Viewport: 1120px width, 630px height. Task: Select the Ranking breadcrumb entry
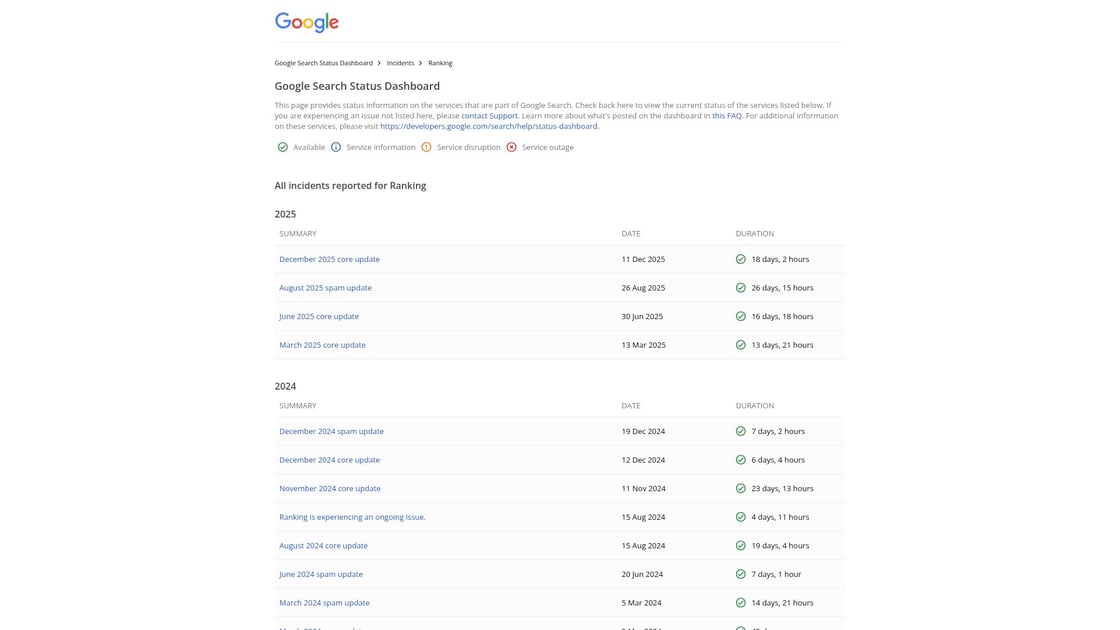click(x=440, y=62)
